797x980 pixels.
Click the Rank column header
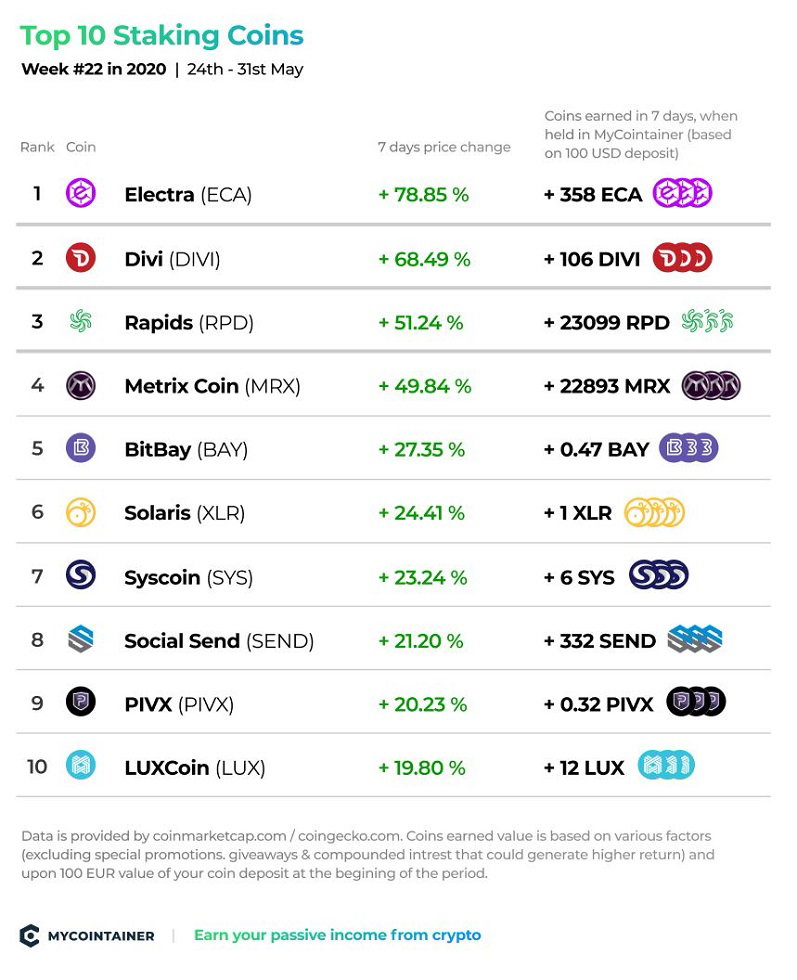(38, 147)
